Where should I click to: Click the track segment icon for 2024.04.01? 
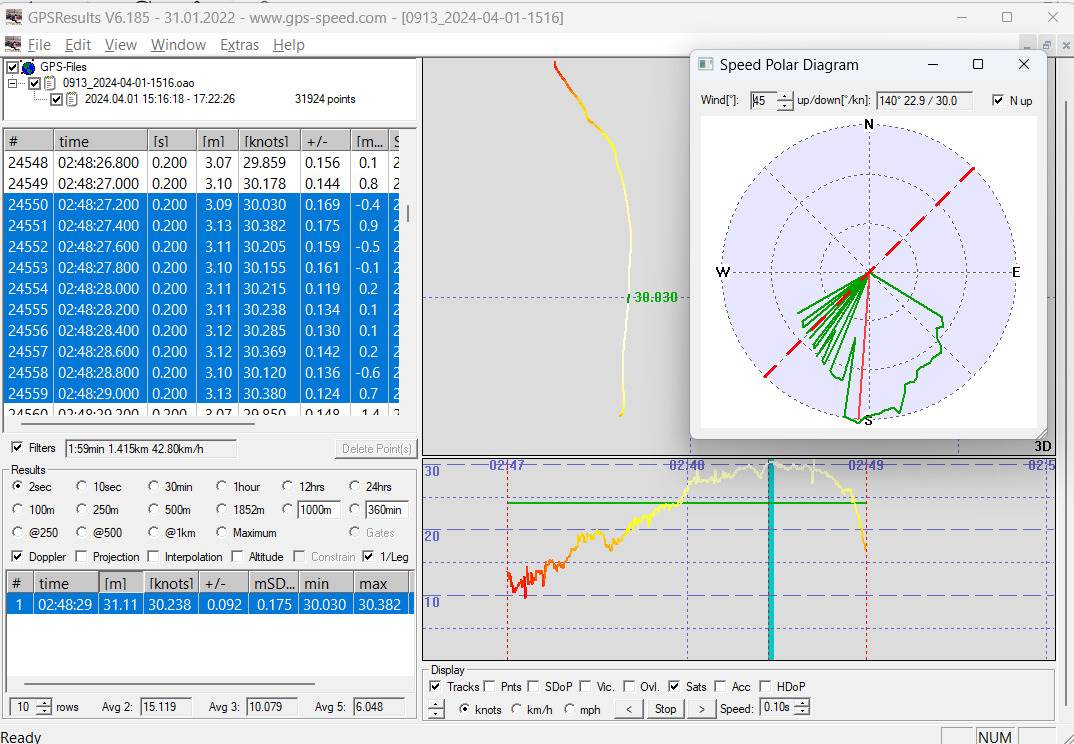click(x=72, y=99)
